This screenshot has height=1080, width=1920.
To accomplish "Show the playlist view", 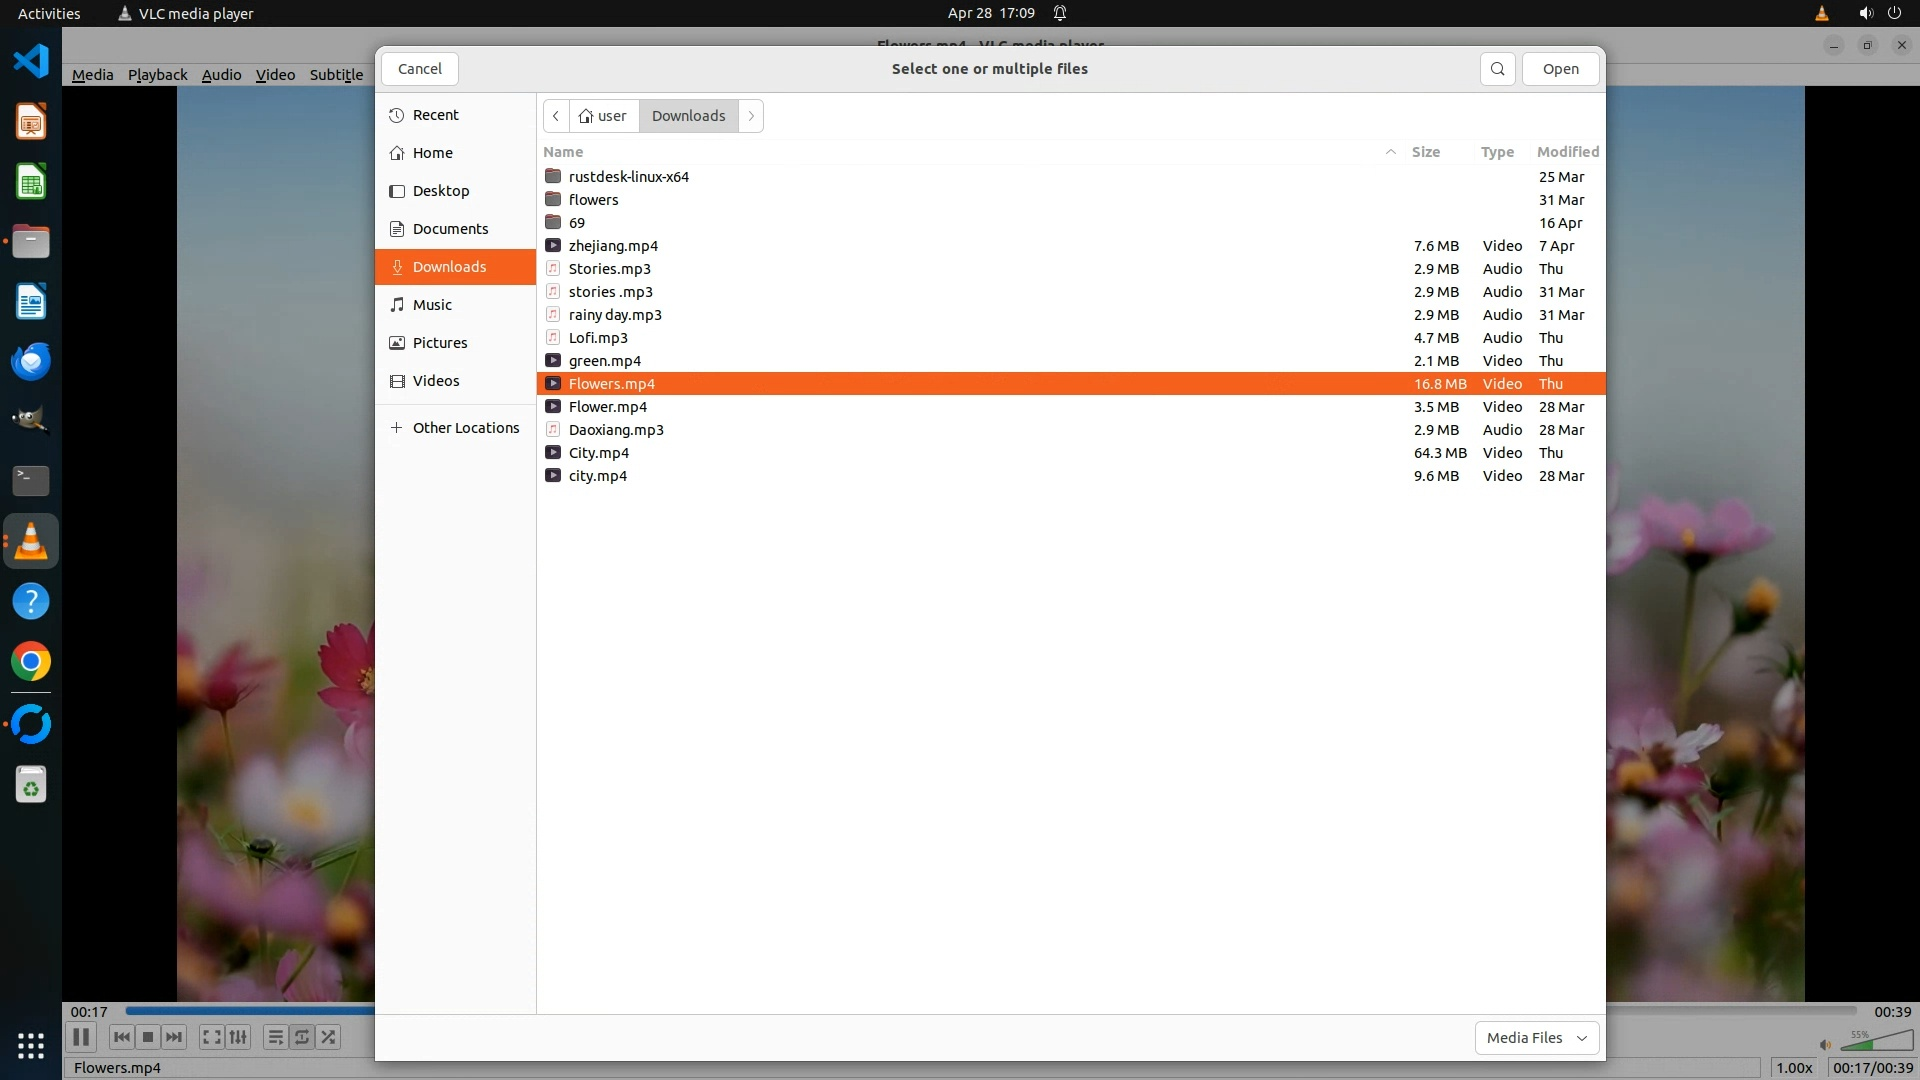I will click(275, 1037).
